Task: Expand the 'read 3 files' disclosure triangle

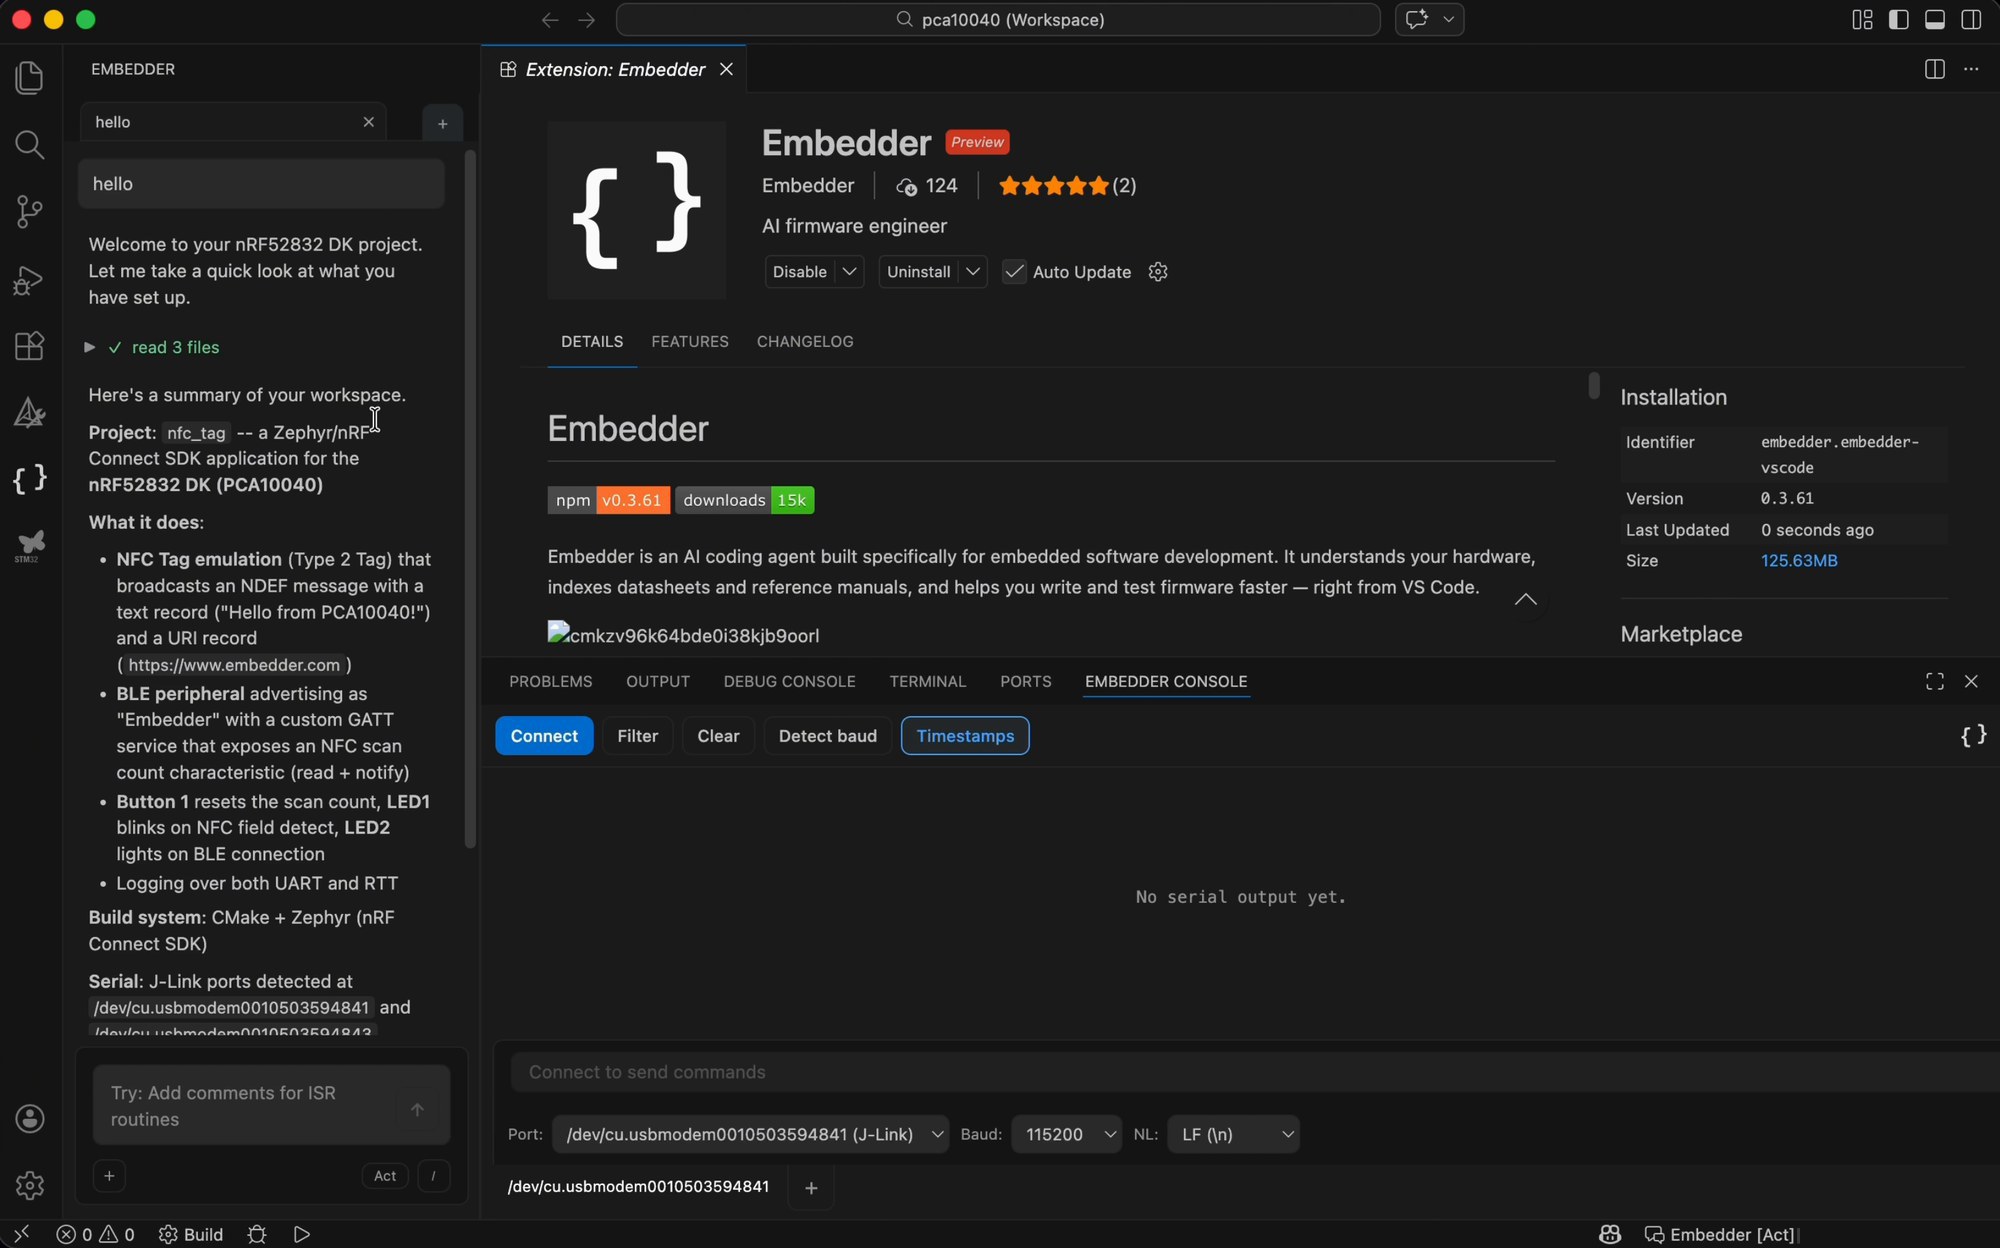Action: pyautogui.click(x=89, y=347)
